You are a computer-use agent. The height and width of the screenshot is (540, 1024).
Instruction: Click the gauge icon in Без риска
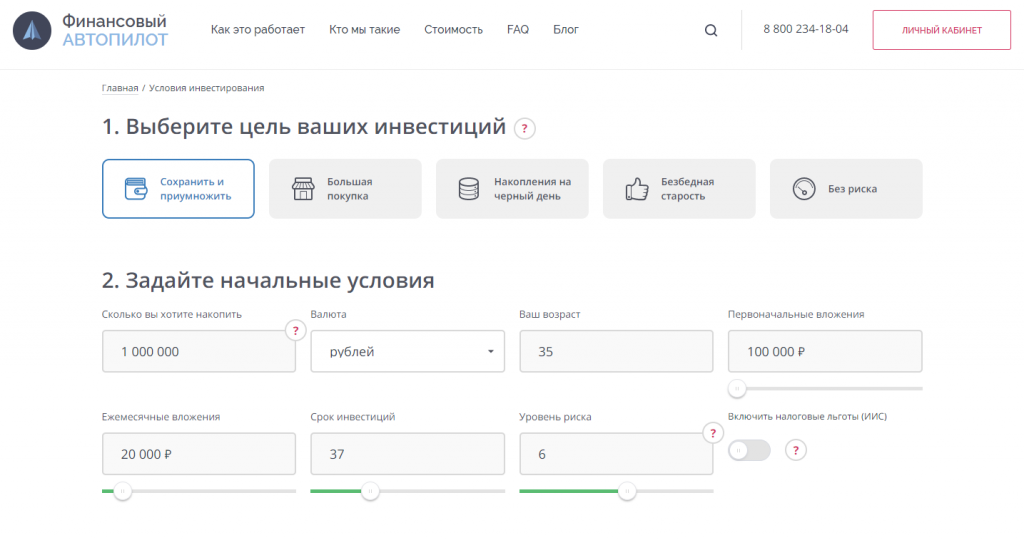point(804,189)
